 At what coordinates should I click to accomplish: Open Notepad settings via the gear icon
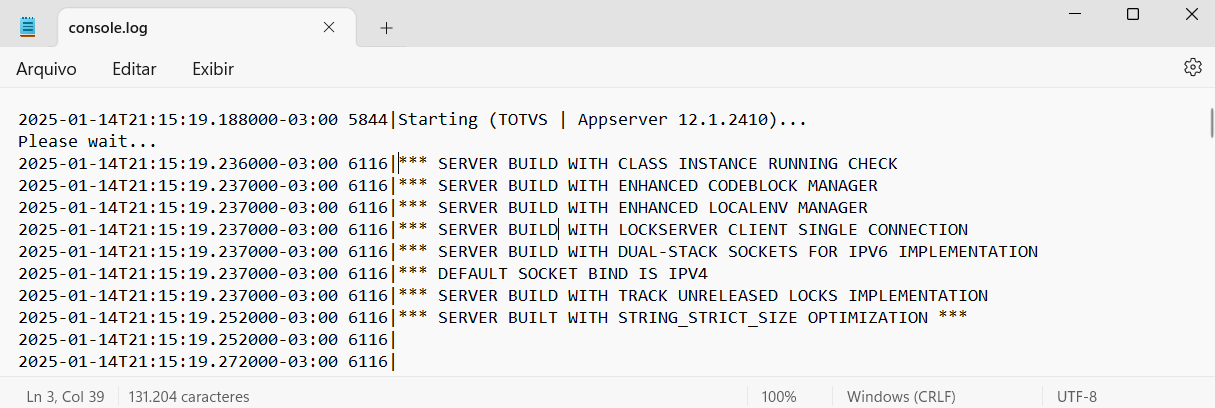tap(1192, 67)
